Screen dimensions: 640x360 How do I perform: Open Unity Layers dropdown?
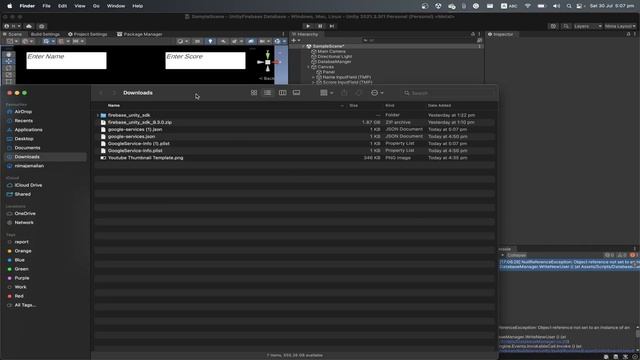click(x=587, y=26)
